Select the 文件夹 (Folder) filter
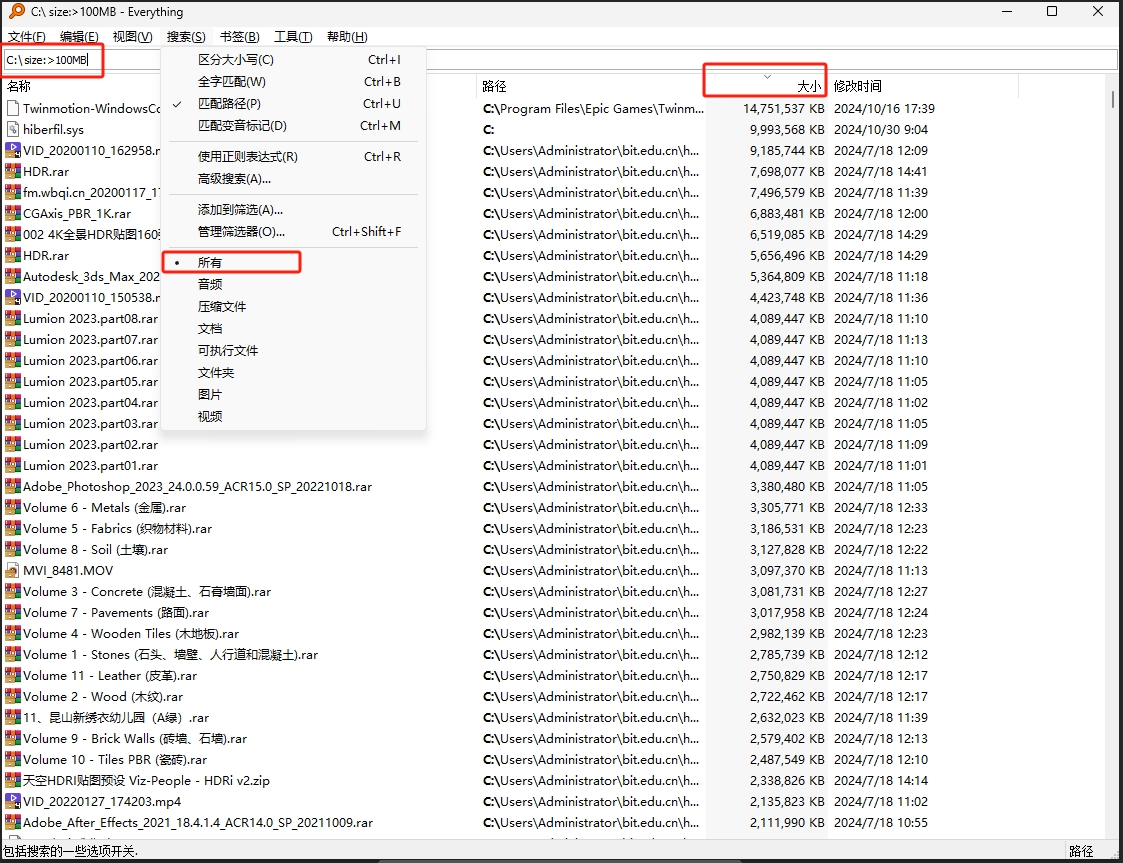This screenshot has width=1123, height=863. (x=294, y=372)
